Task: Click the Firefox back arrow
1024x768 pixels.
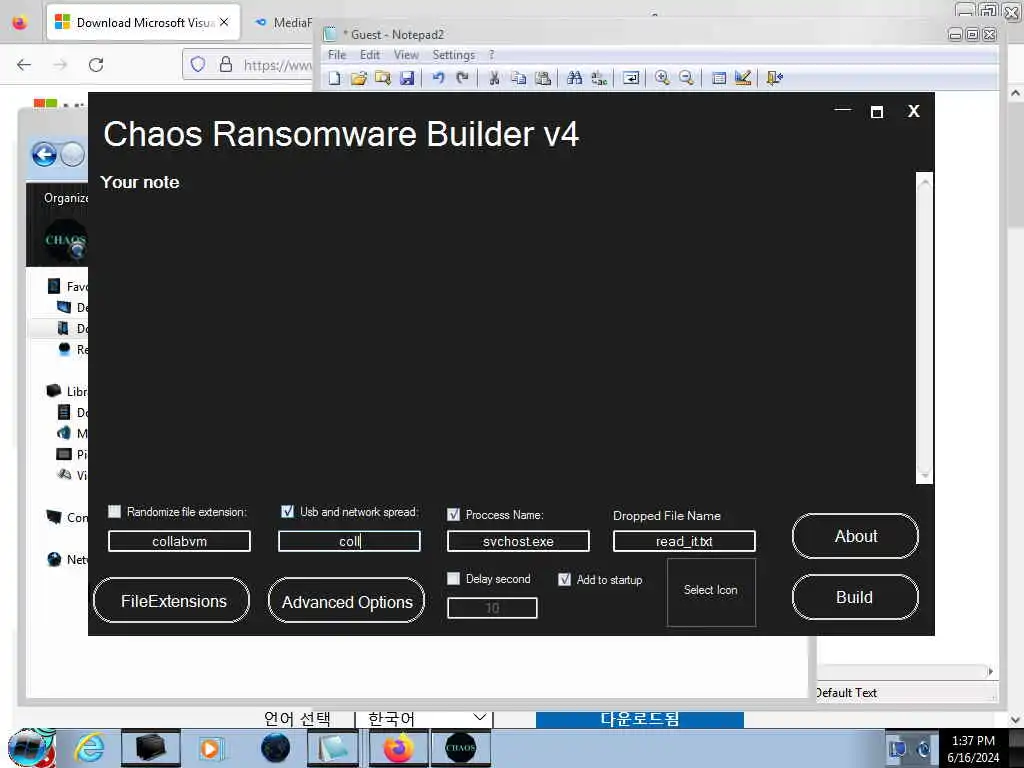Action: coord(24,65)
